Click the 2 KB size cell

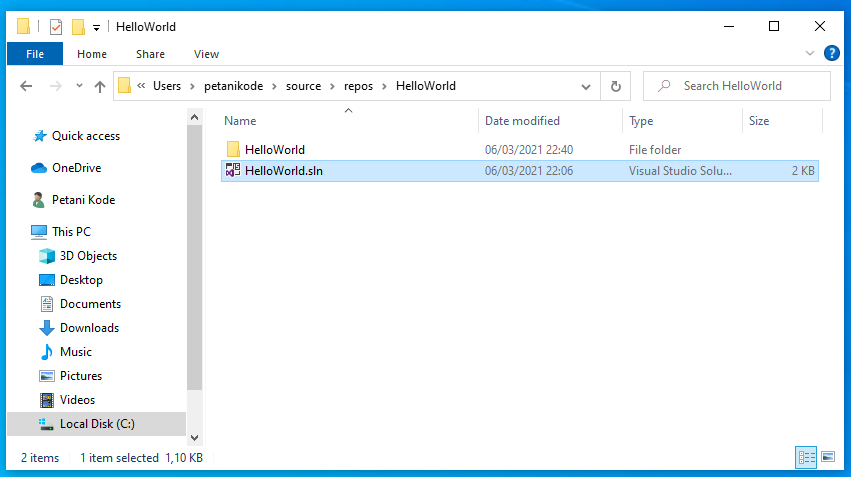click(803, 170)
